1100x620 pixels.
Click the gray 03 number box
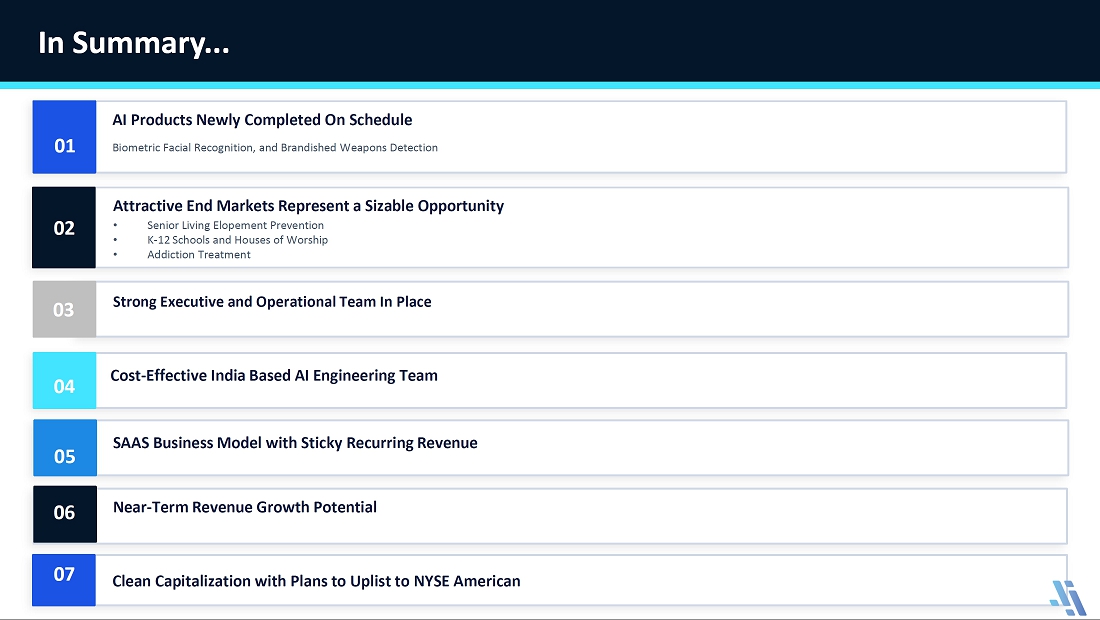tap(64, 309)
